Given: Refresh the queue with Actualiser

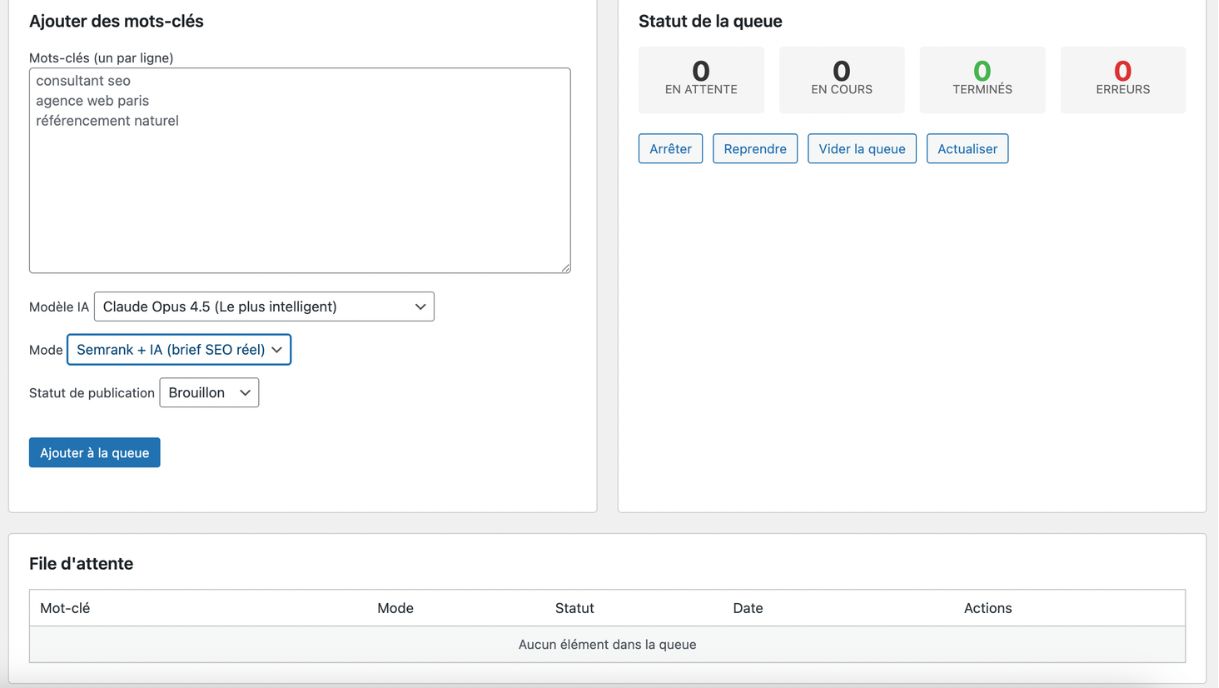Looking at the screenshot, I should [968, 149].
